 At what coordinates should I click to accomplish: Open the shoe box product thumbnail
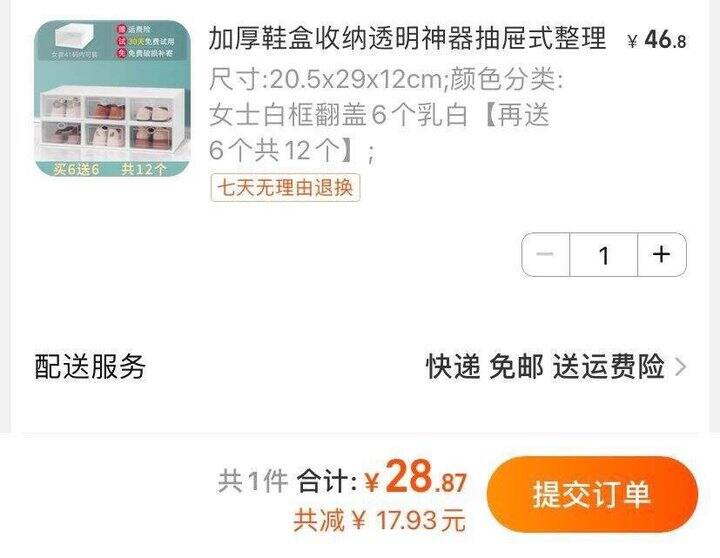point(112,98)
